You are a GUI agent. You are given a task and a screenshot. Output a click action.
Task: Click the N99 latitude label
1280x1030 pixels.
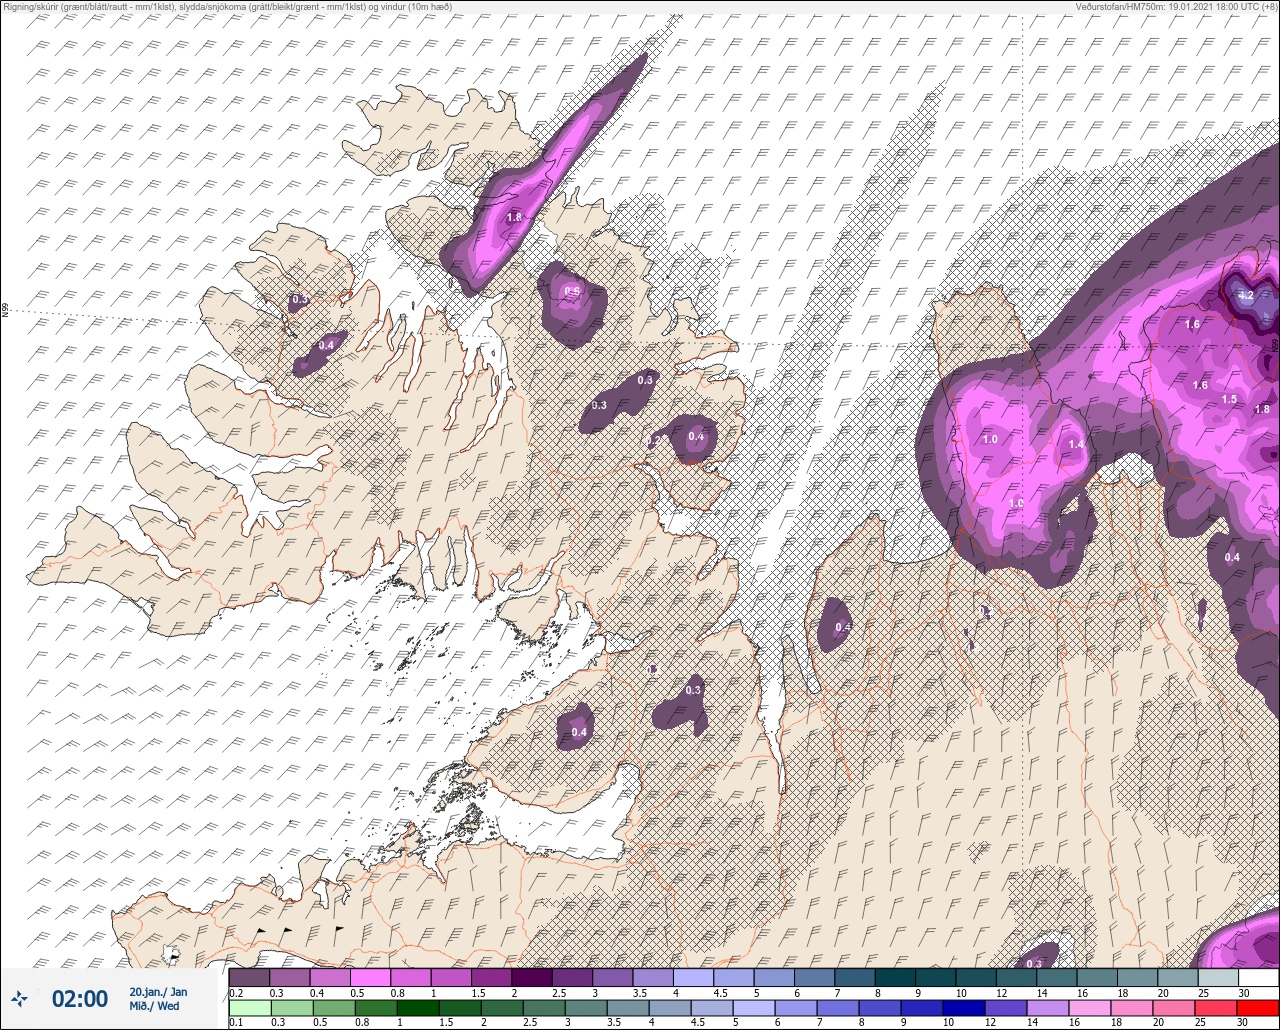(x=5, y=311)
